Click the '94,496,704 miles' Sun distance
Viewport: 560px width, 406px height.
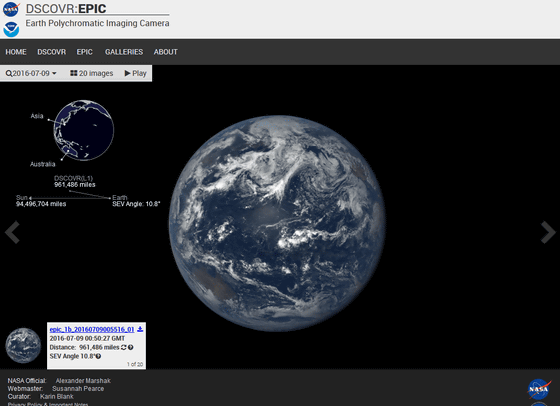[x=41, y=204]
